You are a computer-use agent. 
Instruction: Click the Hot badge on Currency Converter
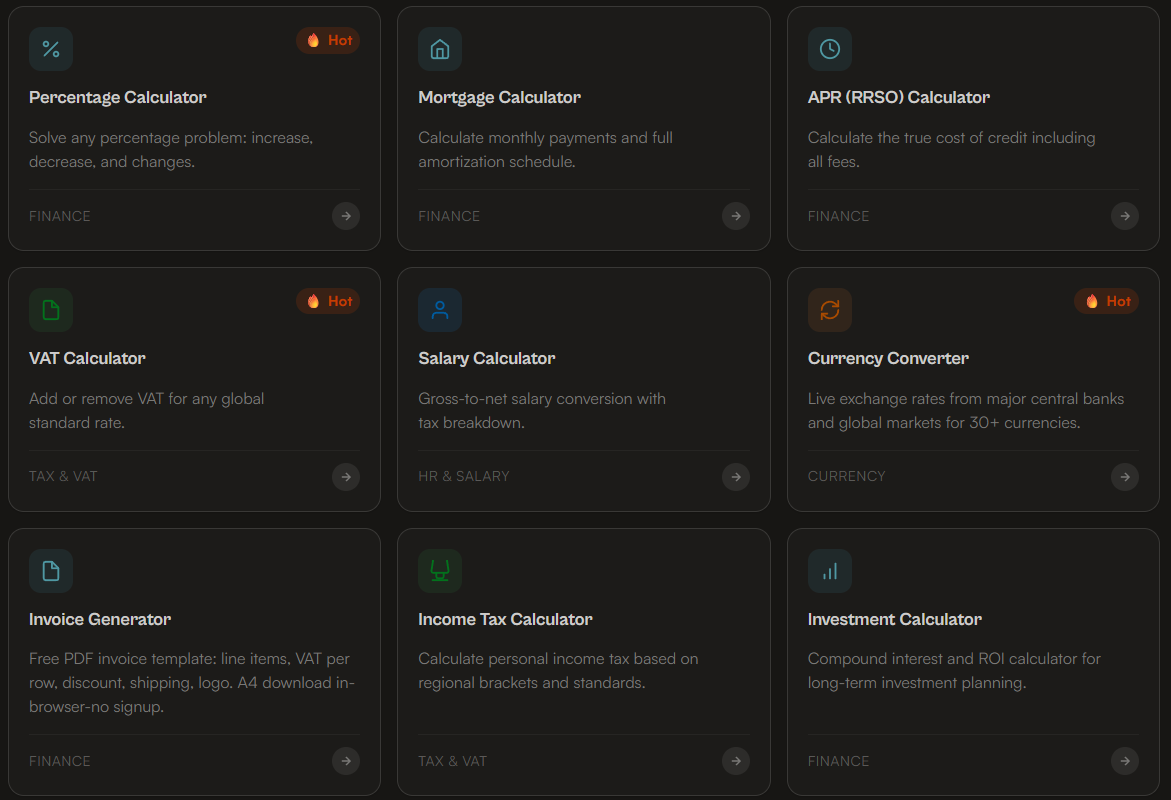[1107, 301]
